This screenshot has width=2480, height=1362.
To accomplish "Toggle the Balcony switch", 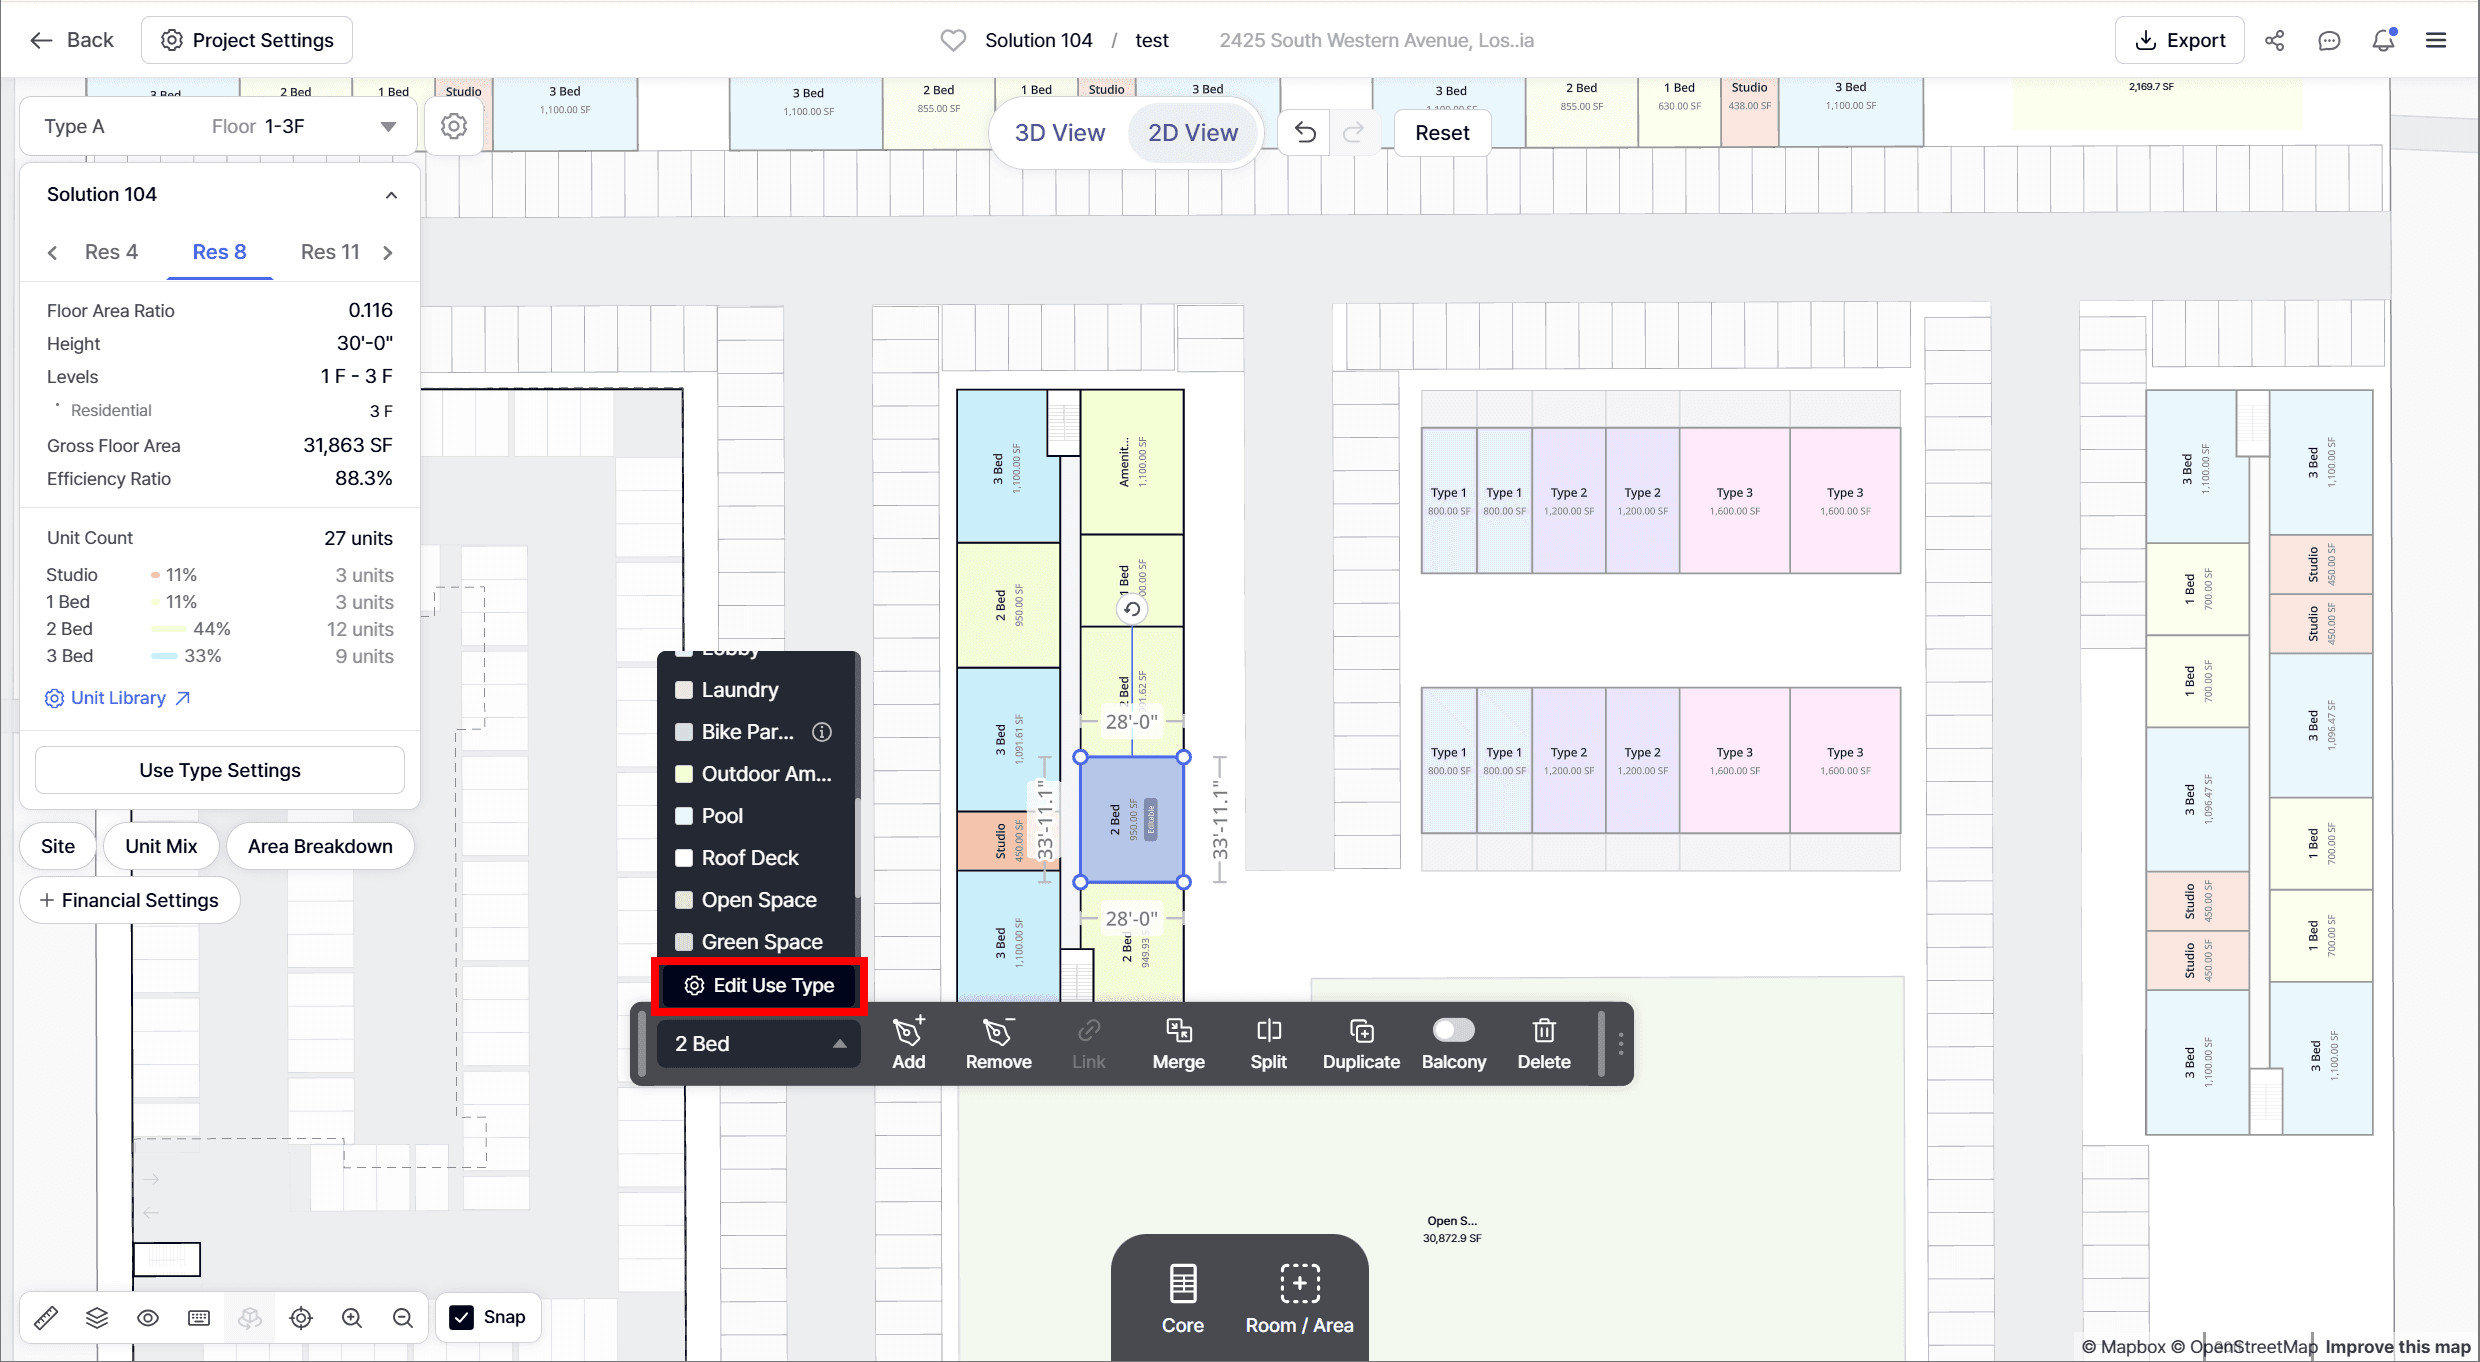I will 1453,1030.
